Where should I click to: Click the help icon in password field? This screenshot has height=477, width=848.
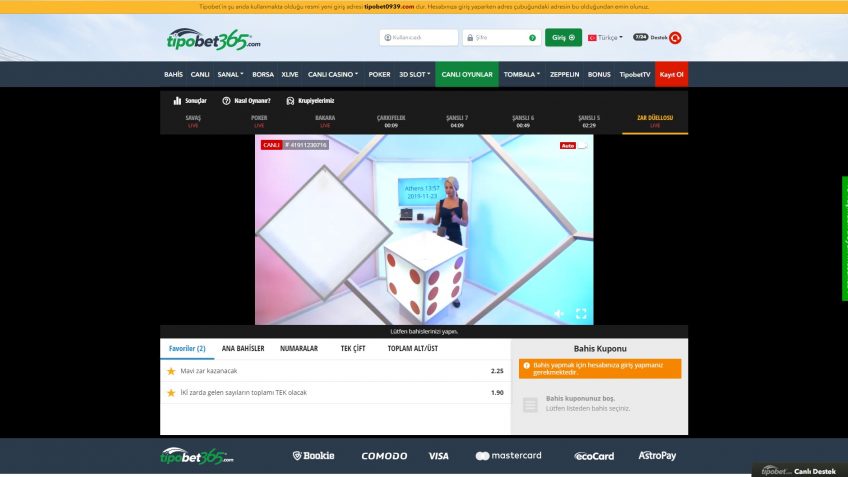click(532, 38)
